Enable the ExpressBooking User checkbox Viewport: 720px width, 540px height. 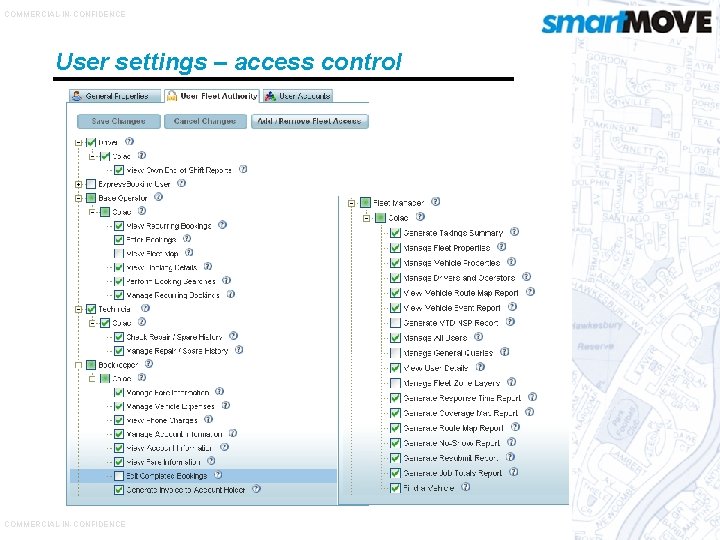(91, 184)
